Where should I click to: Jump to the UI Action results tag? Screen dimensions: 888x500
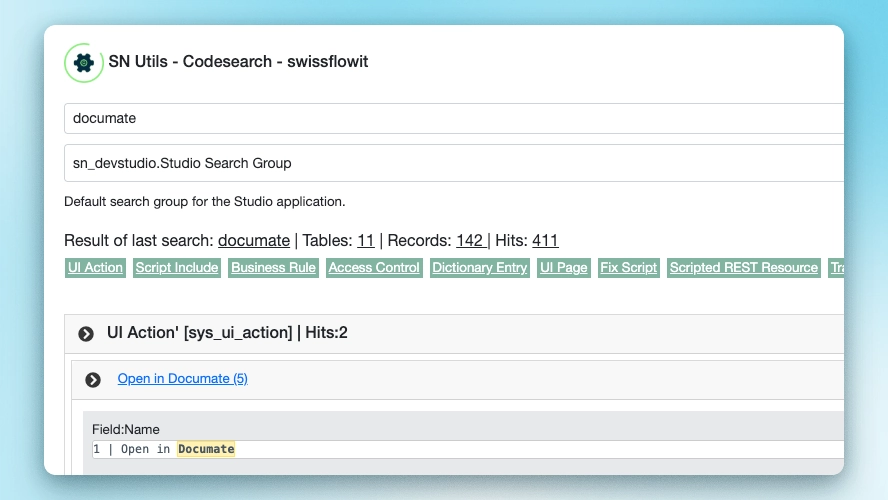95,268
